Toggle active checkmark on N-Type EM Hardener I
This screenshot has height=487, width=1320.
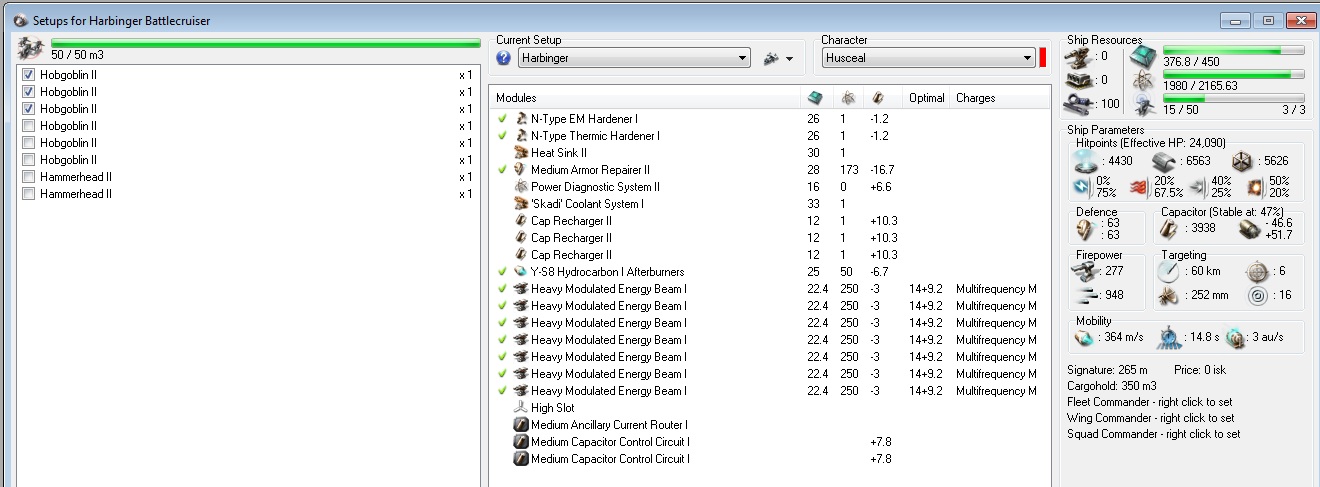(502, 119)
